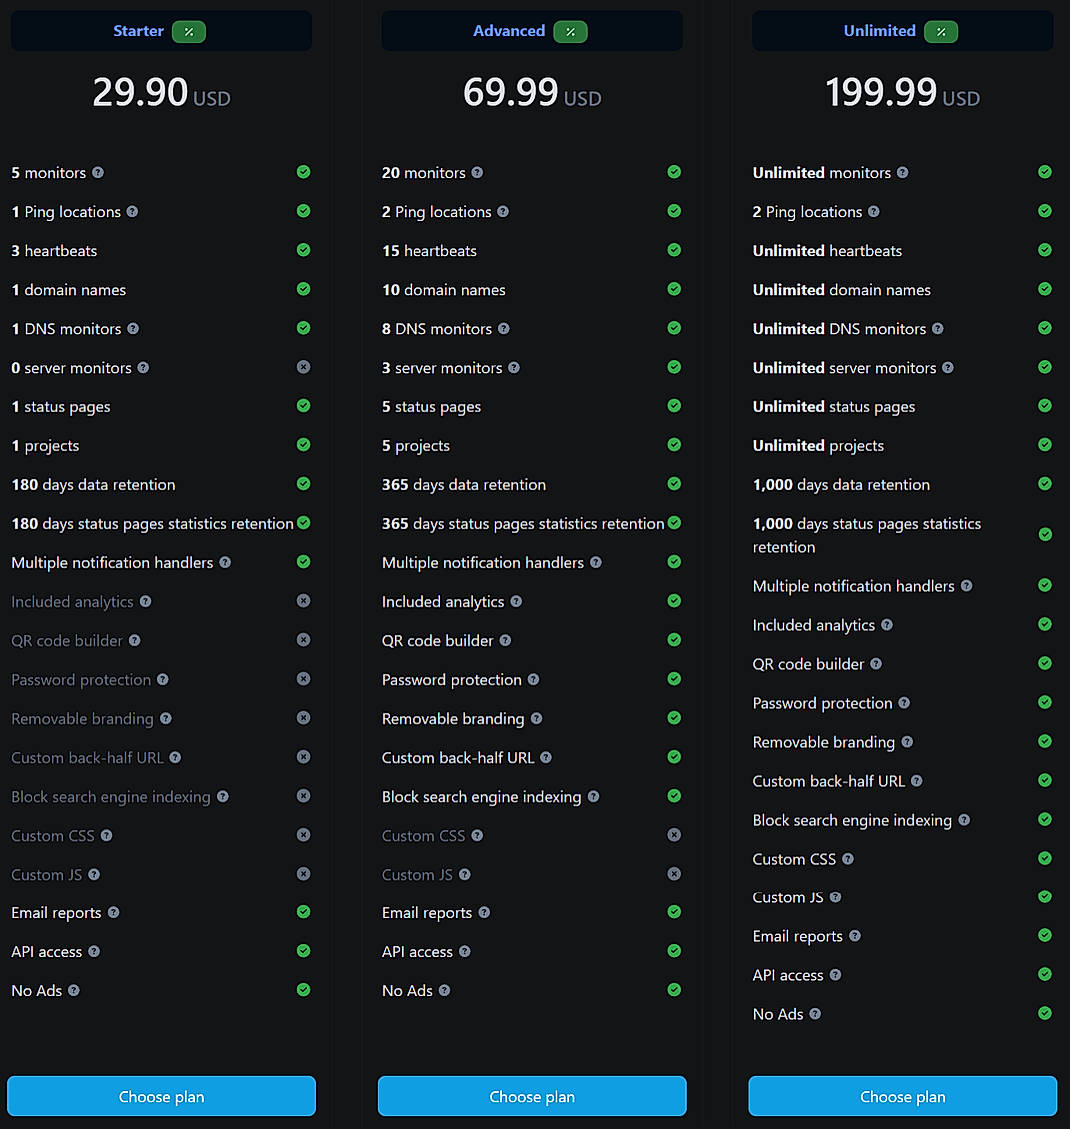Toggle the cross mark on Included analytics in Starter
The height and width of the screenshot is (1129, 1070).
point(303,601)
